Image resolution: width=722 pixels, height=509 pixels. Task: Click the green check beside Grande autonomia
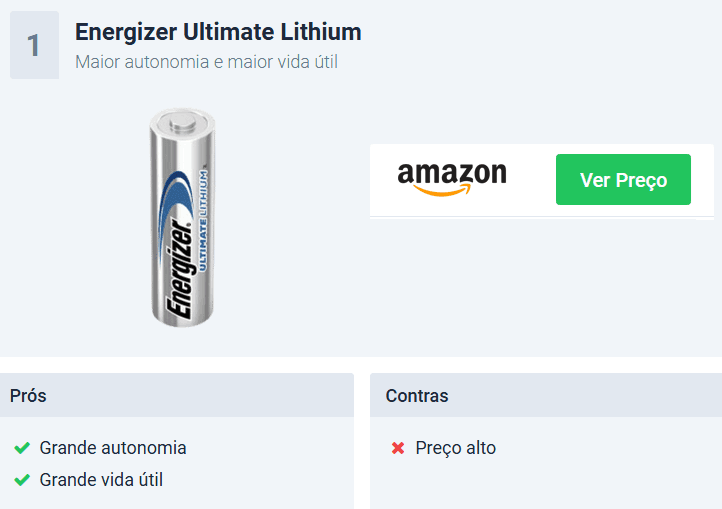pyautogui.click(x=22, y=448)
